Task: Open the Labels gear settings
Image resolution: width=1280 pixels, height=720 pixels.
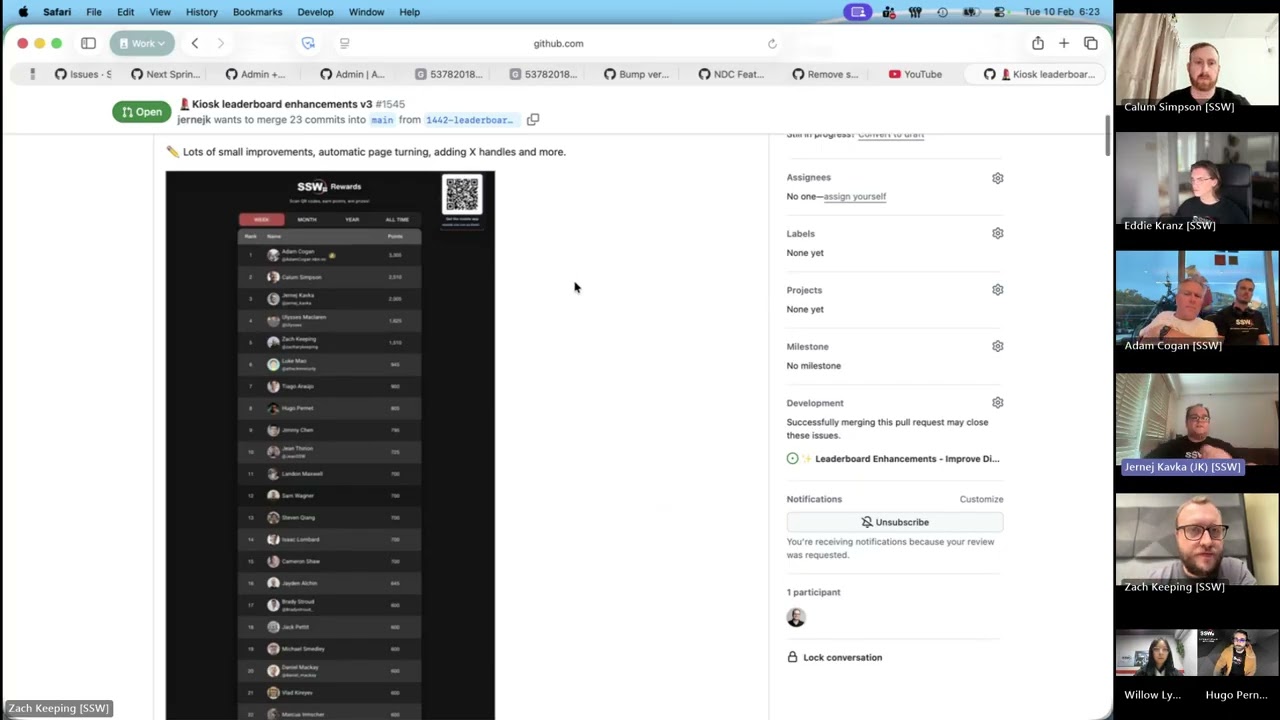Action: pos(997,234)
